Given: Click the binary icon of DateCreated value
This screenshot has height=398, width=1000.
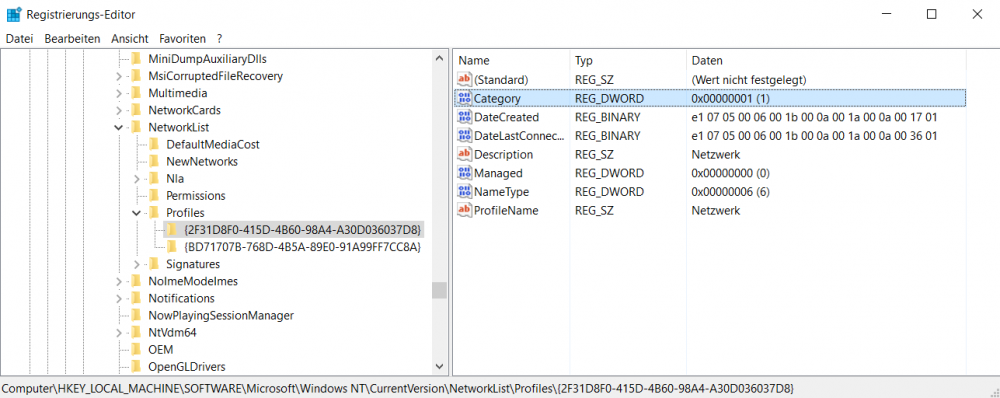Looking at the screenshot, I should coord(464,117).
